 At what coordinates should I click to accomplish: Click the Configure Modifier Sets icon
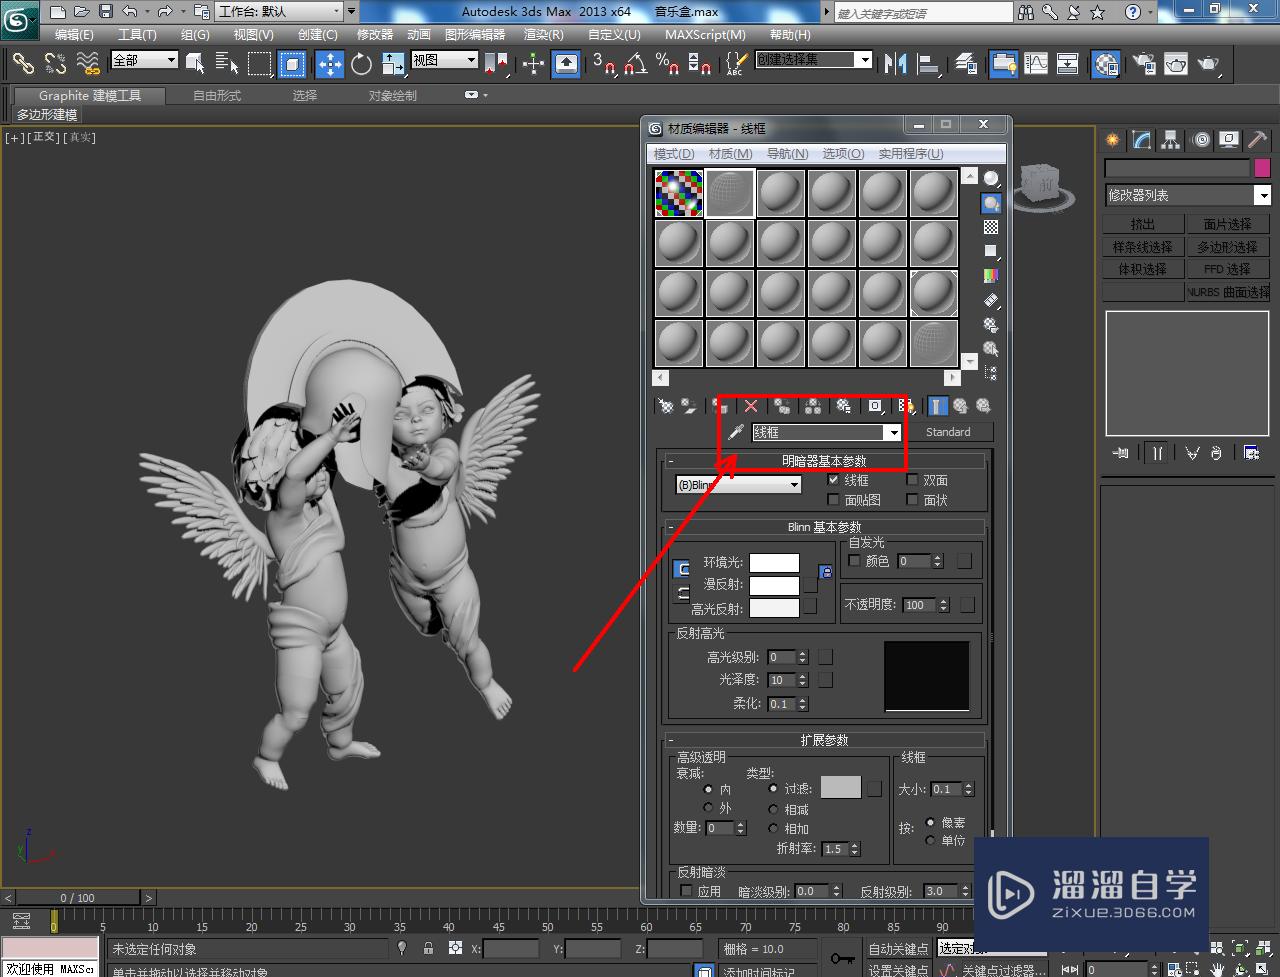point(1251,453)
